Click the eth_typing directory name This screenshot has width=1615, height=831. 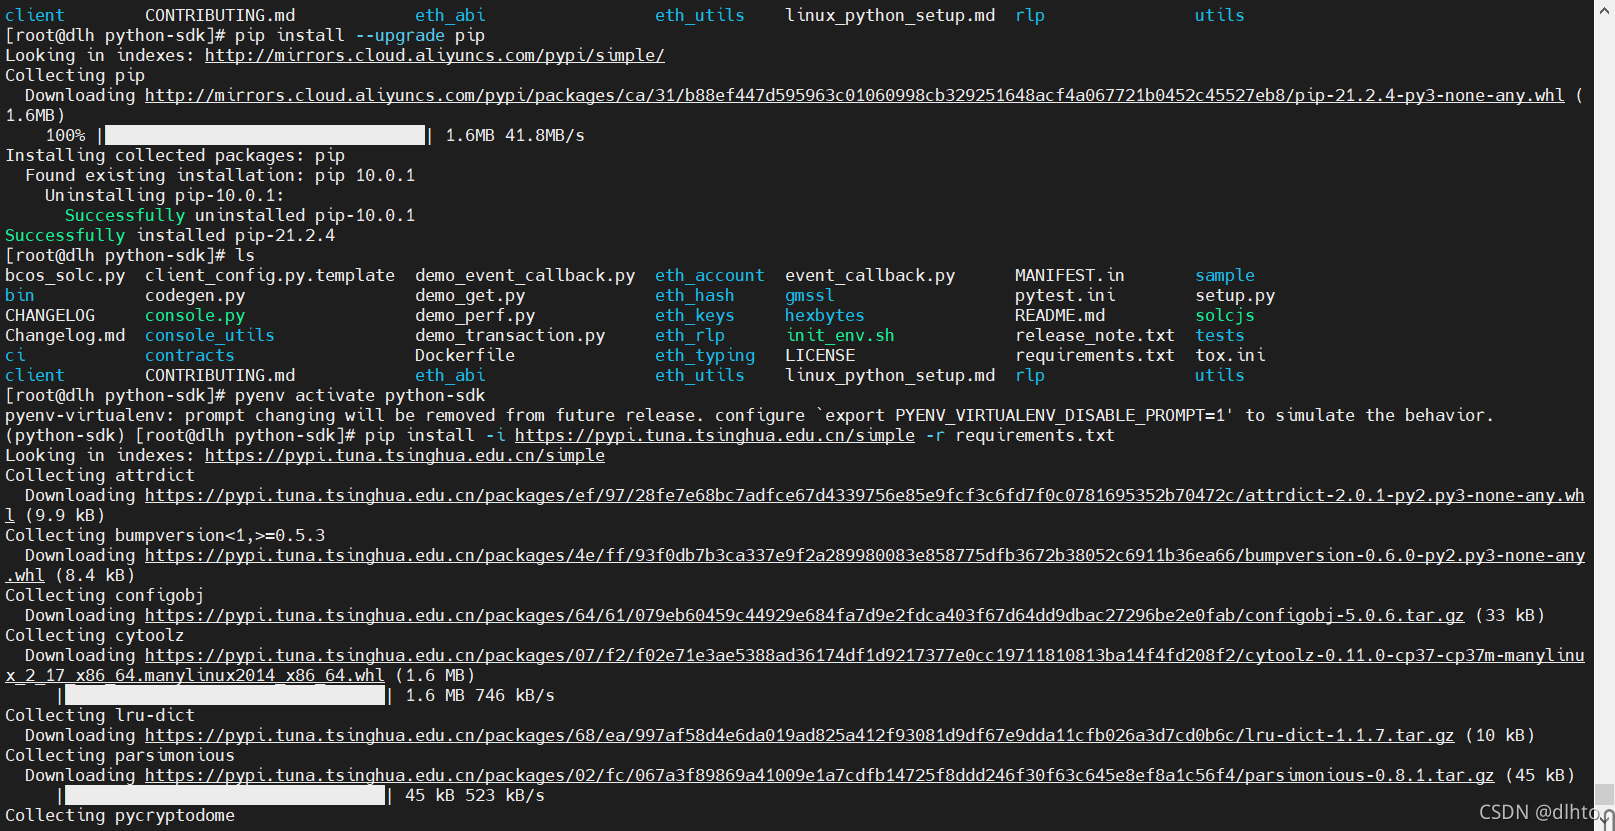705,355
